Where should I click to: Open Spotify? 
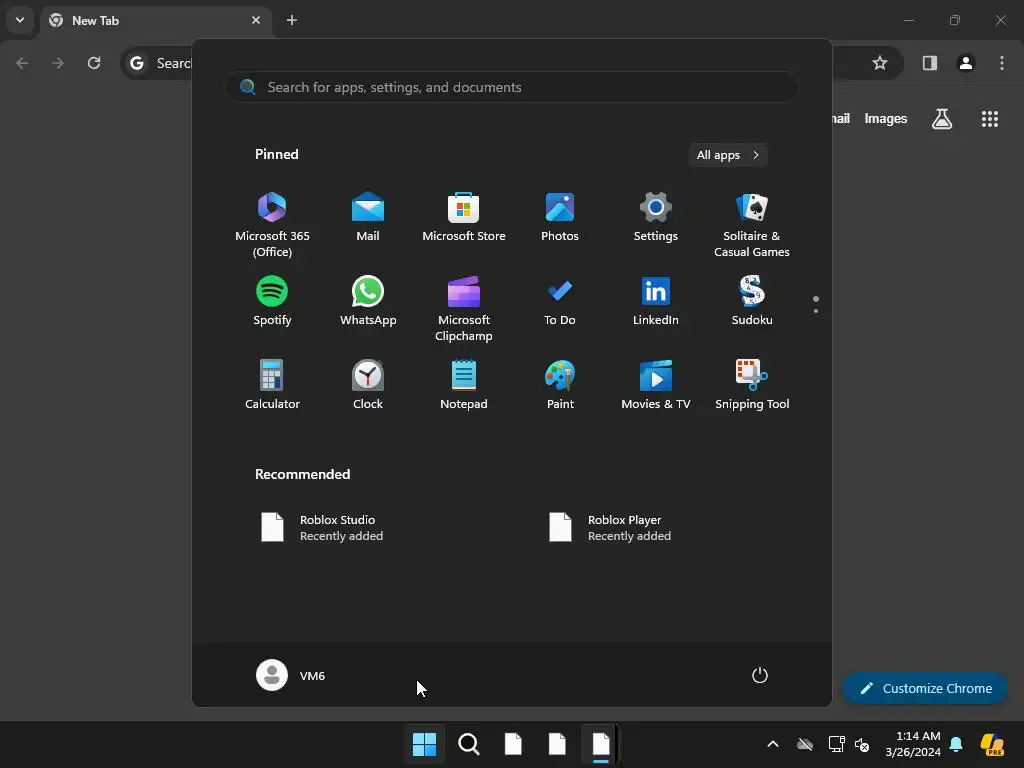pyautogui.click(x=272, y=301)
